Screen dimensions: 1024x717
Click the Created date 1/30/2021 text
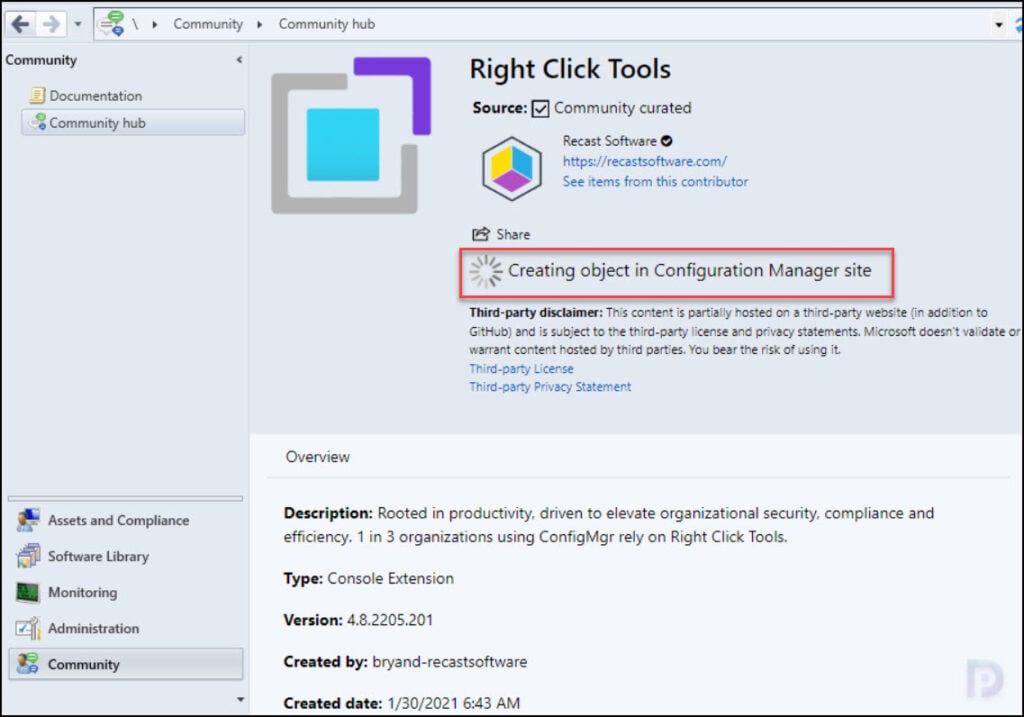click(402, 703)
